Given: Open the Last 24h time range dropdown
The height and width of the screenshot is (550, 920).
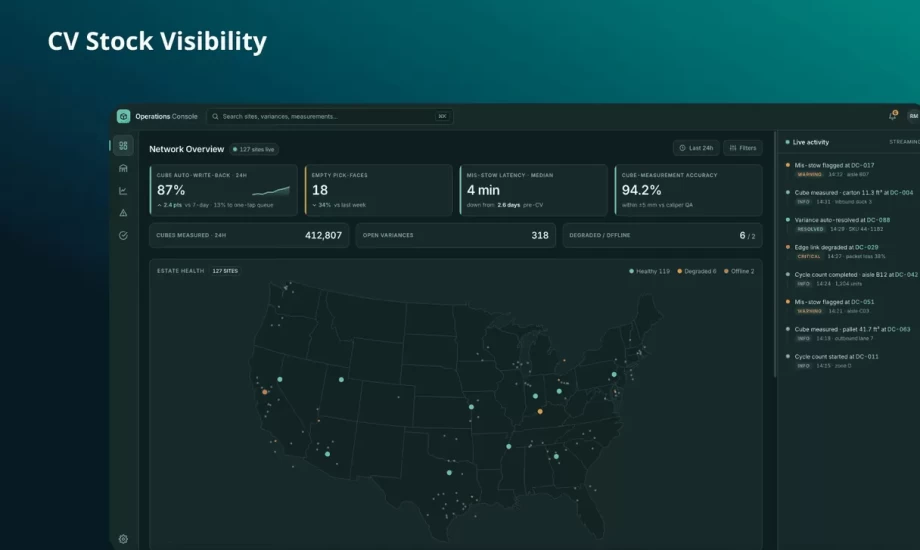Looking at the screenshot, I should pos(696,148).
